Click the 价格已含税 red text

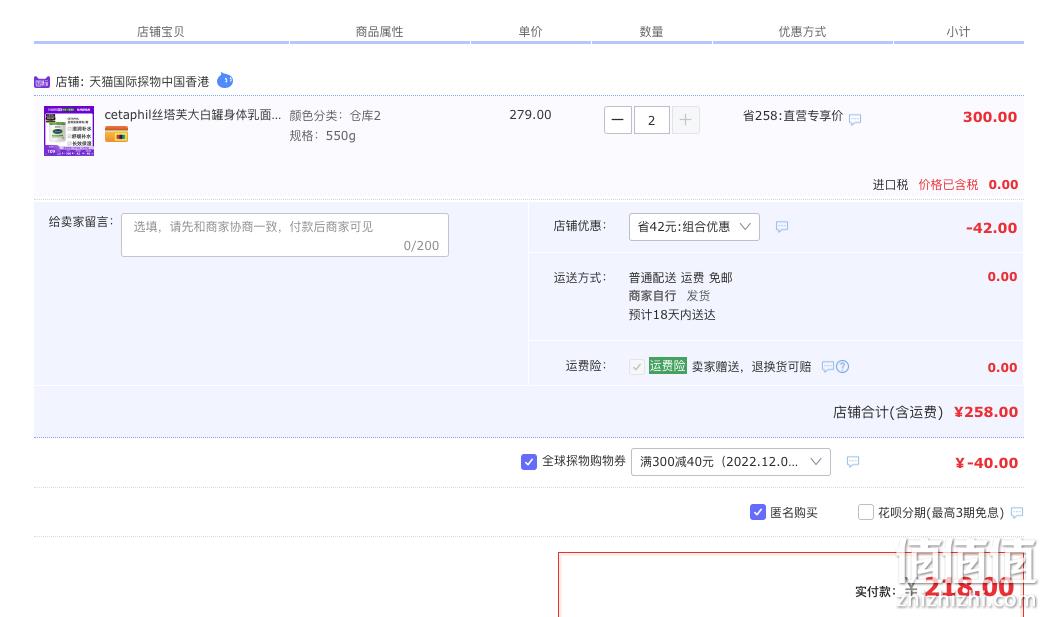pos(948,185)
